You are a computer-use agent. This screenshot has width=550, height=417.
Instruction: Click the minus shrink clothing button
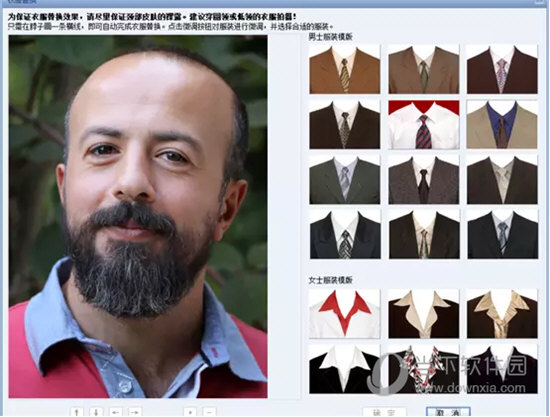(x=210, y=412)
